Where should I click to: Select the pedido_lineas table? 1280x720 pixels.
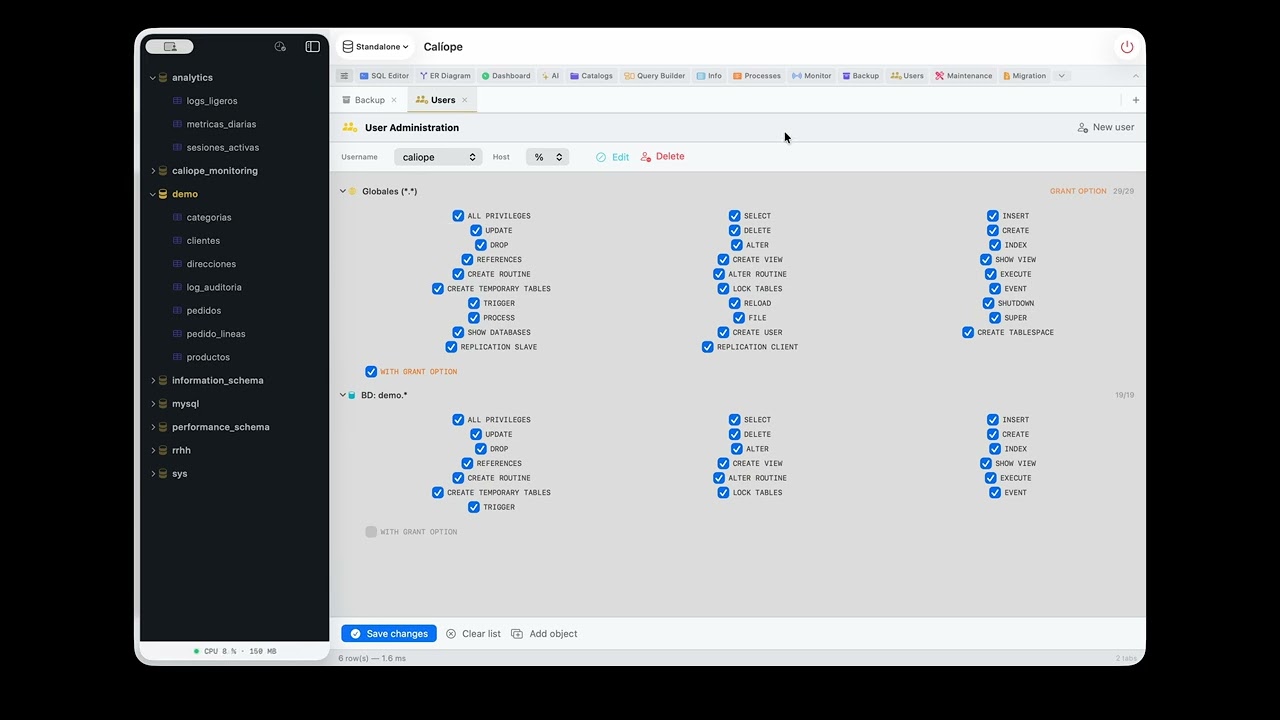[215, 334]
